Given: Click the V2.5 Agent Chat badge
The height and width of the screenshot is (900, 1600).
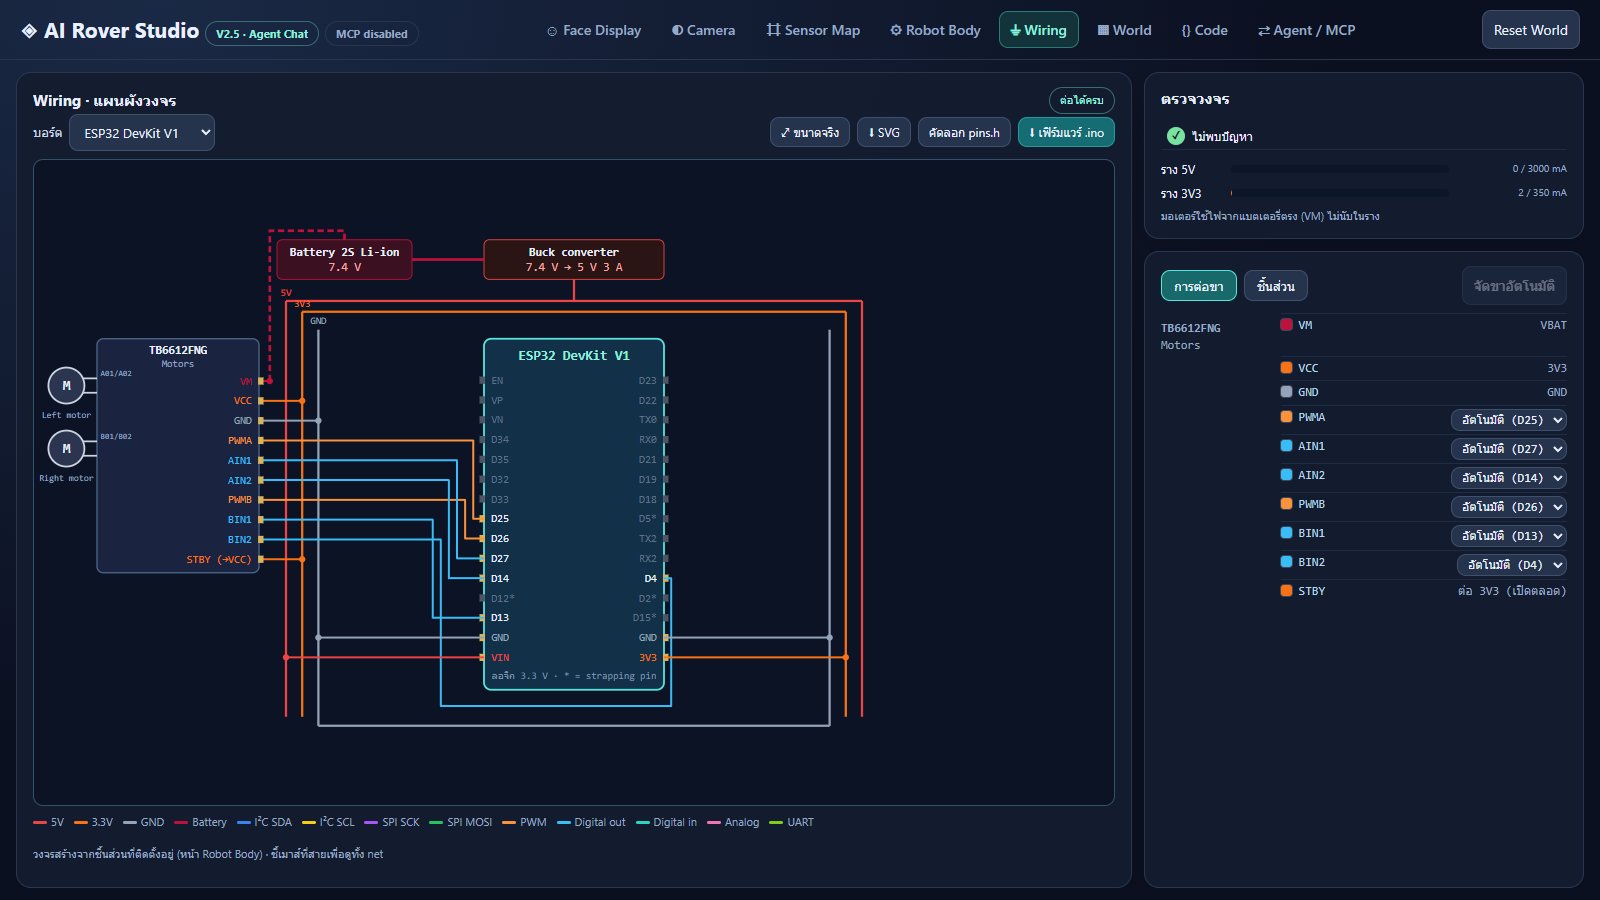Looking at the screenshot, I should point(262,34).
